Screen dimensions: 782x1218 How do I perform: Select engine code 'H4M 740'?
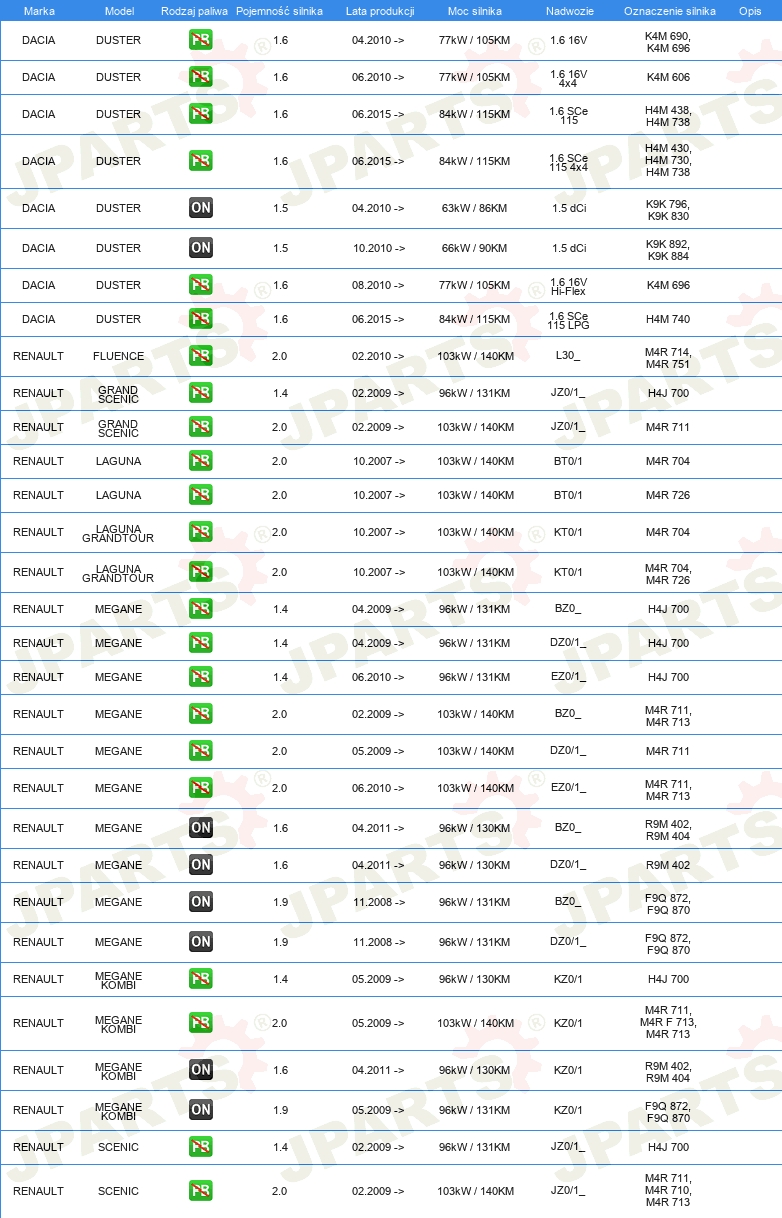pos(669,319)
